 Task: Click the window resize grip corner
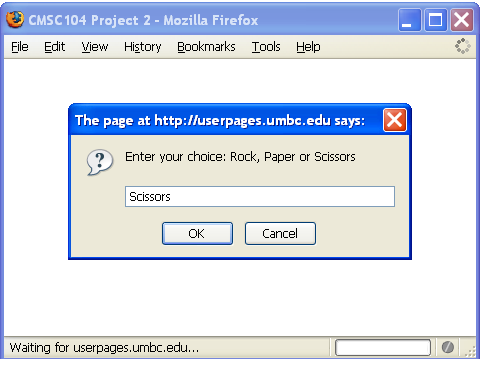tap(470, 351)
